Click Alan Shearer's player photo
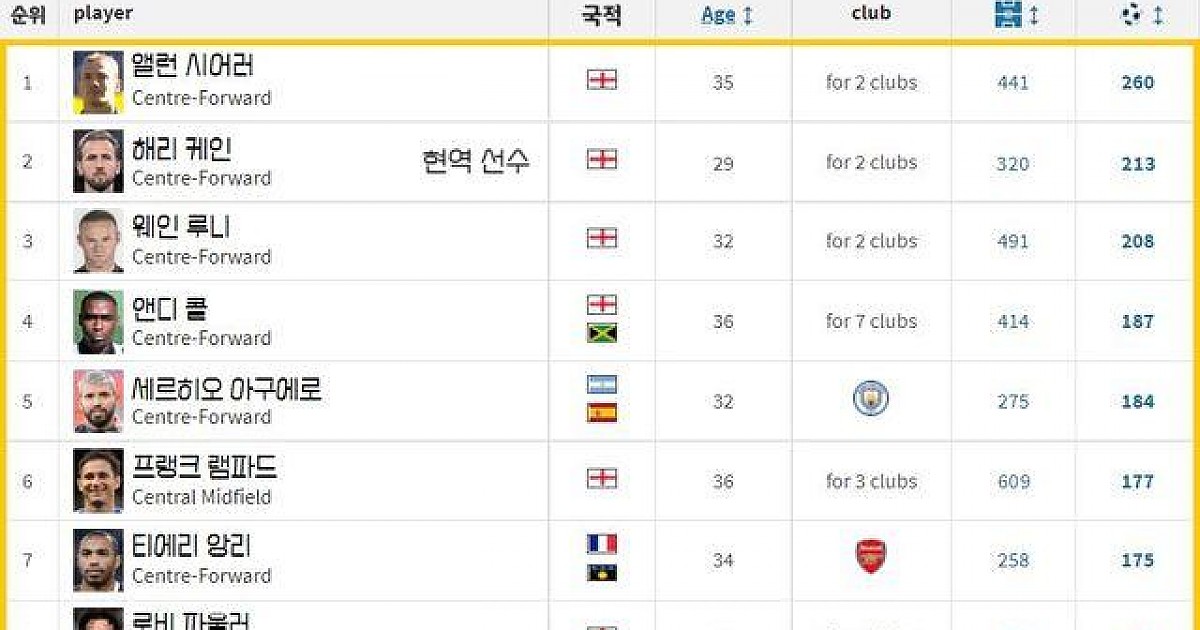 98,82
